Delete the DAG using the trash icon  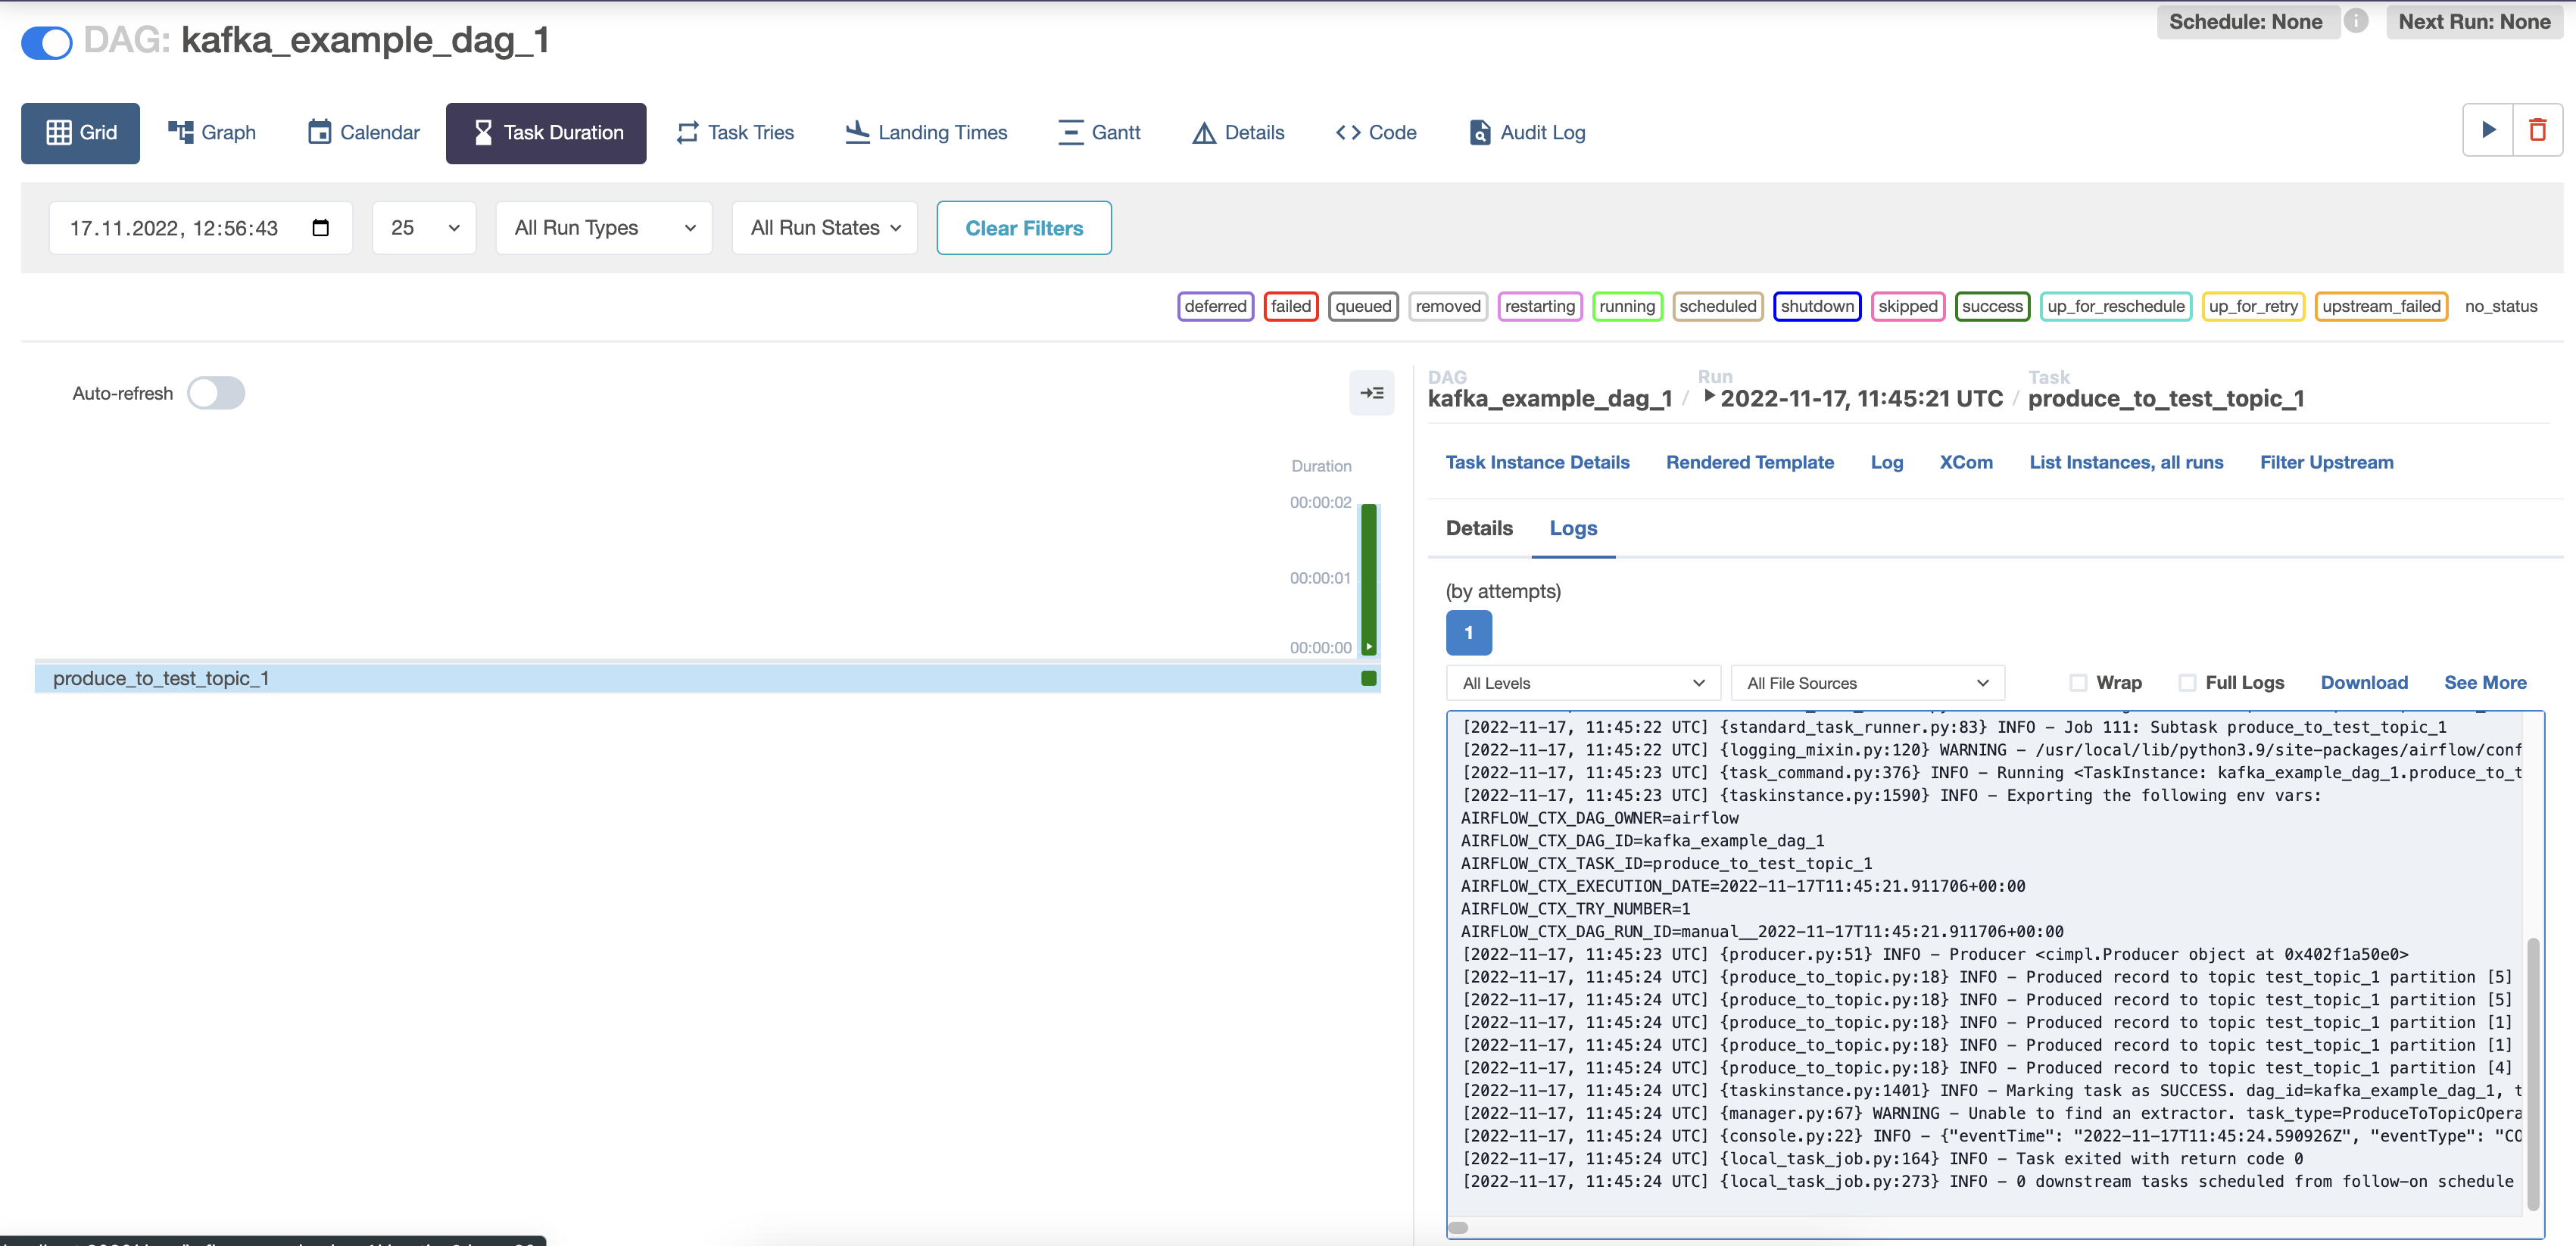(2538, 130)
